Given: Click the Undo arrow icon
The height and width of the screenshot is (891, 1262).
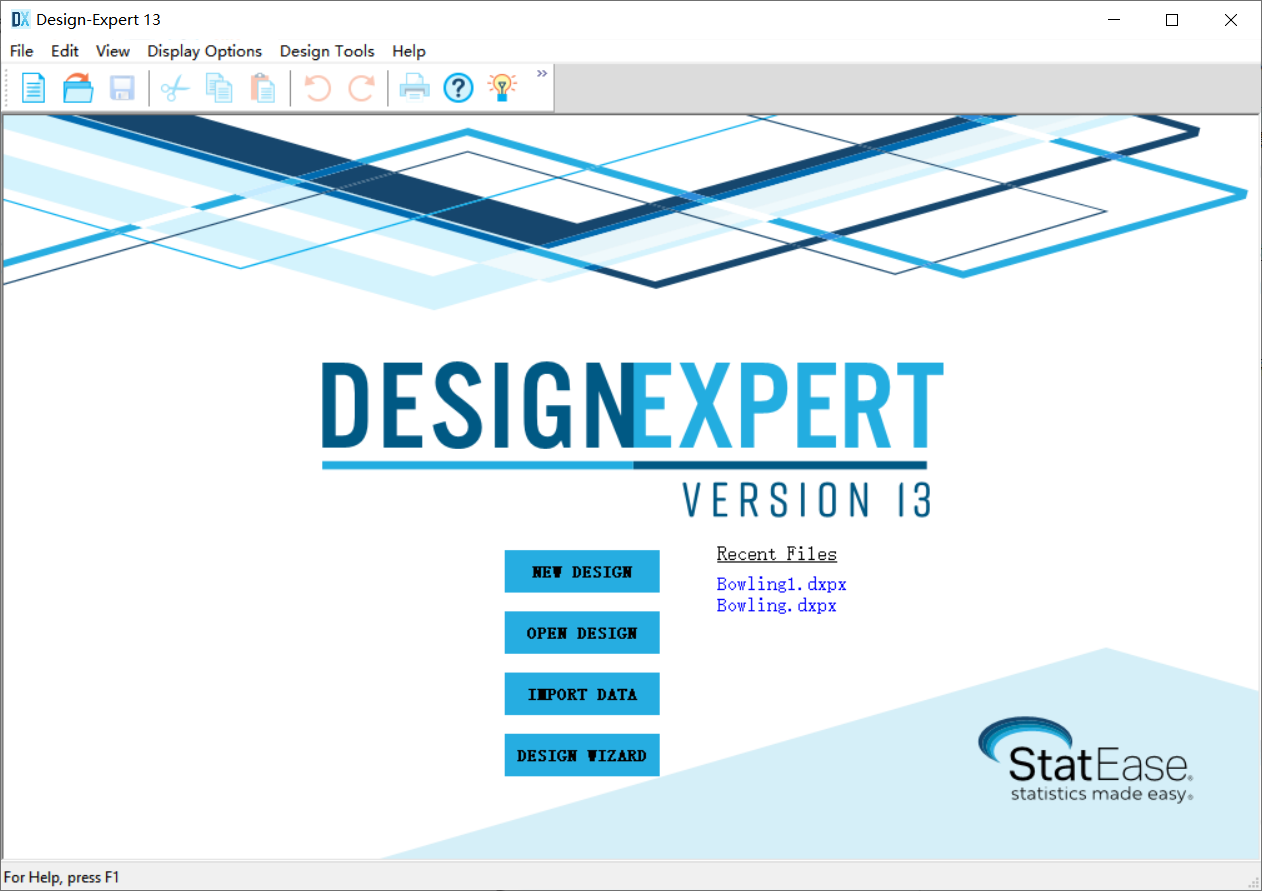Looking at the screenshot, I should [x=317, y=88].
